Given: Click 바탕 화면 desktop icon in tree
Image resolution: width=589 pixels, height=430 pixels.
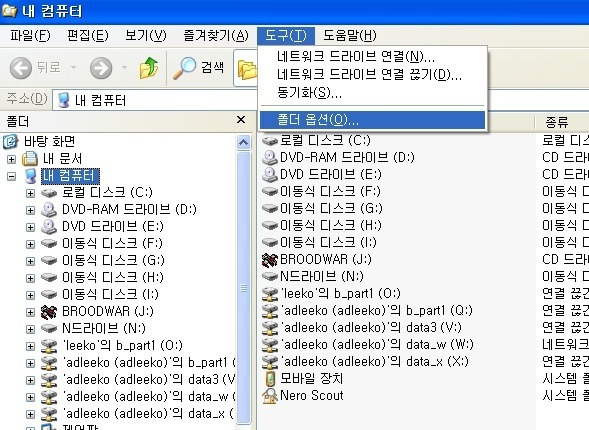Looking at the screenshot, I should click(11, 142).
